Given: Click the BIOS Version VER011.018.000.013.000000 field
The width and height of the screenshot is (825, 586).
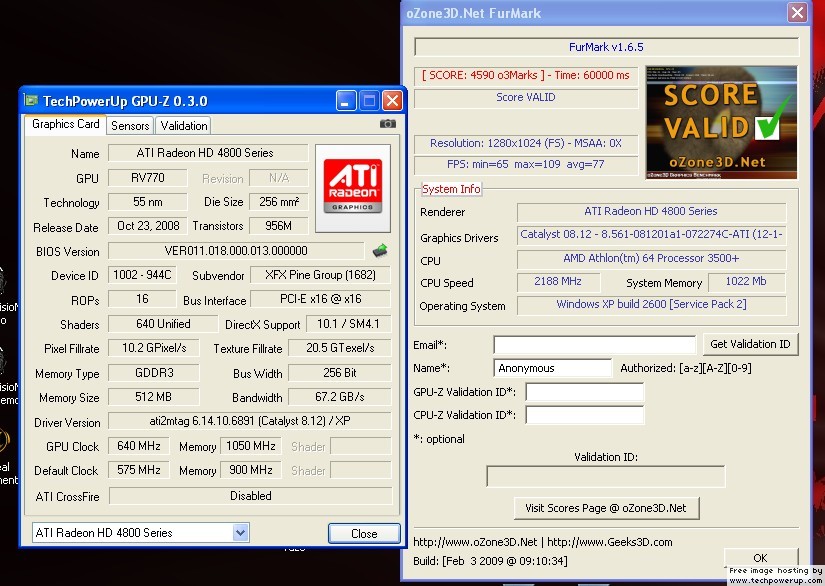Looking at the screenshot, I should point(236,251).
